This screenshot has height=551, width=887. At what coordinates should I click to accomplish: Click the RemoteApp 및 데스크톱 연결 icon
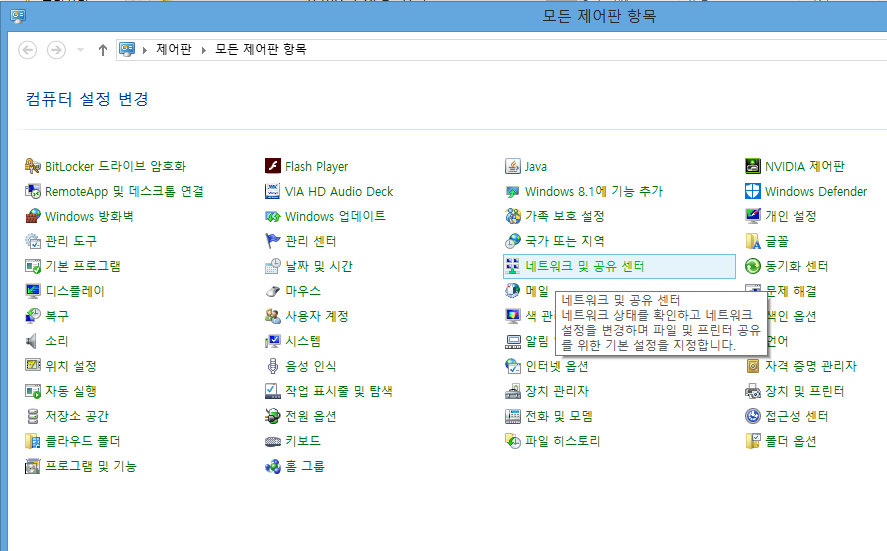pyautogui.click(x=33, y=191)
